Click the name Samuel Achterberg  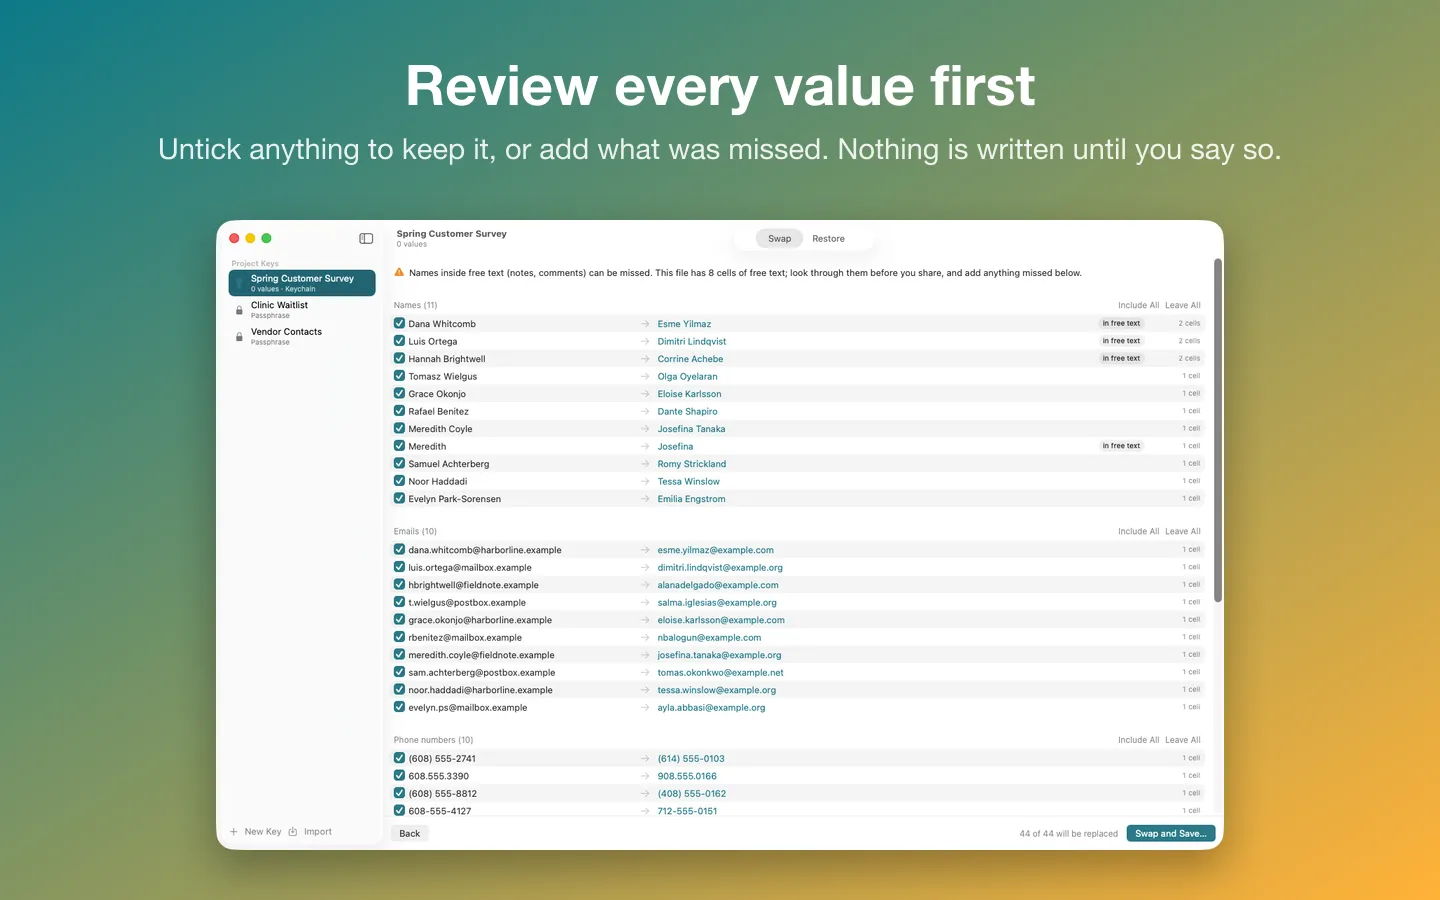(449, 464)
